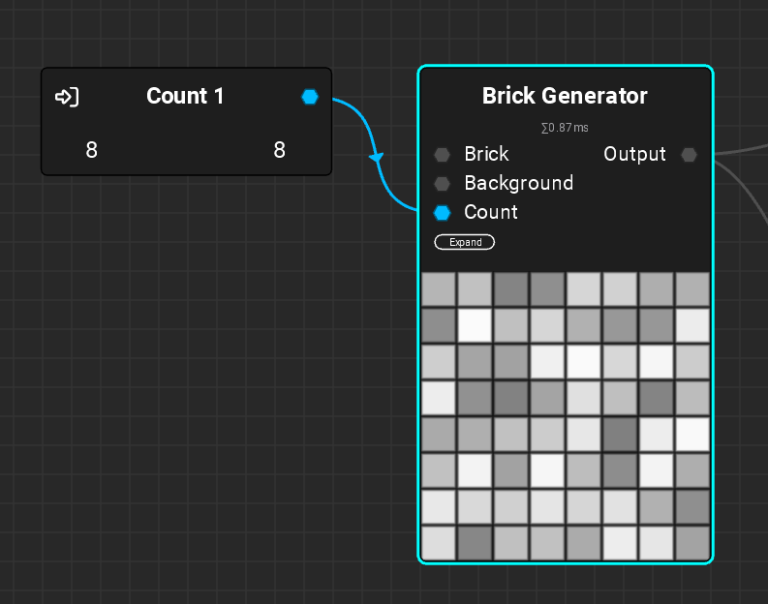Select the Background input port hexagon

pos(442,184)
